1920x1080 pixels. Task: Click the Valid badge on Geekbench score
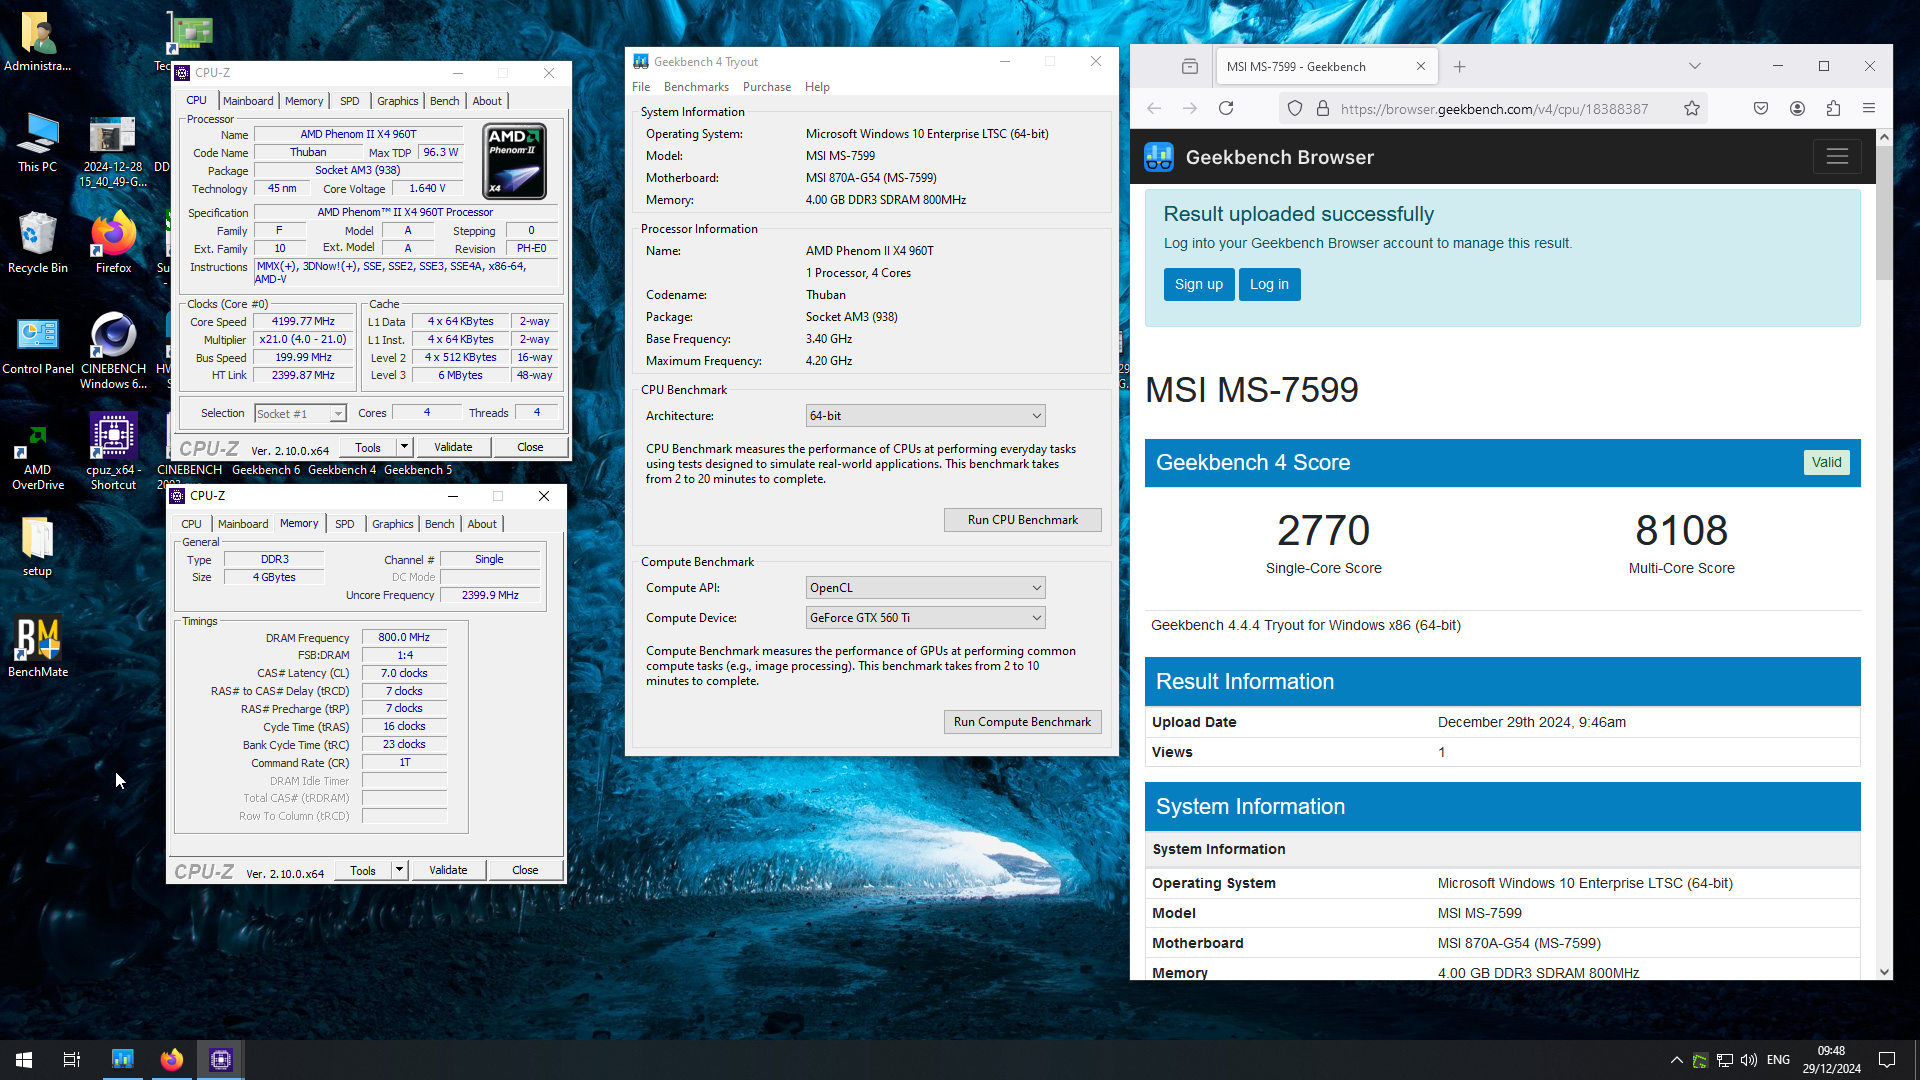(x=1826, y=462)
